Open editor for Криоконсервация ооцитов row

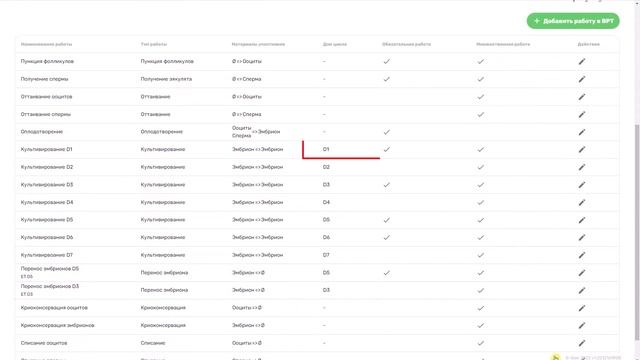[x=582, y=308]
